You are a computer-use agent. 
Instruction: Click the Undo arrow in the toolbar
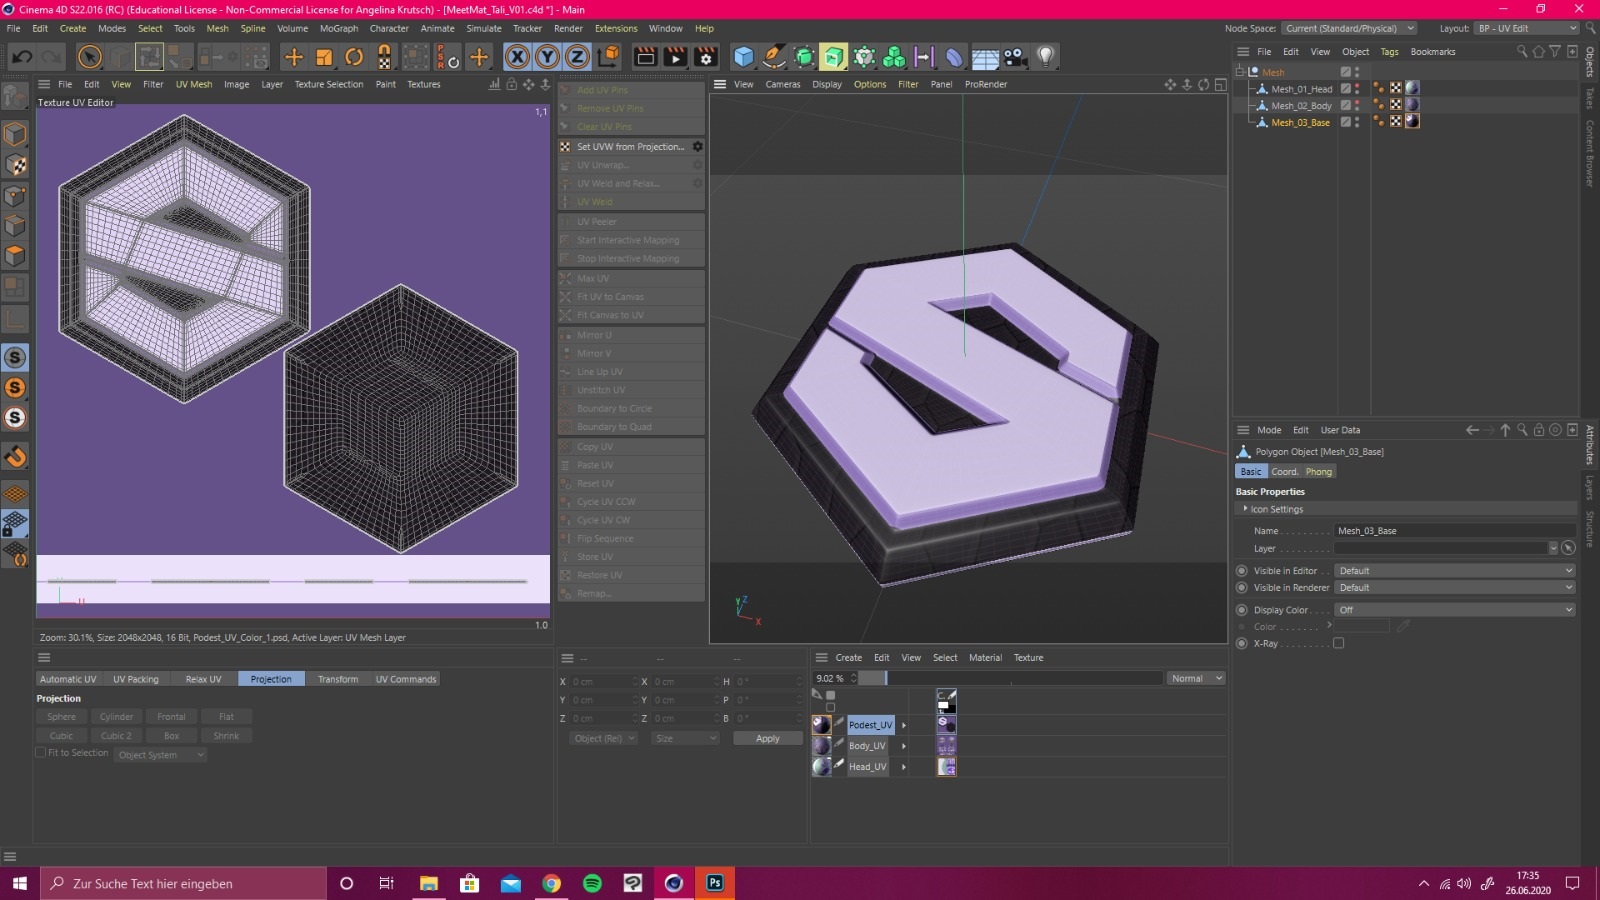[x=21, y=57]
